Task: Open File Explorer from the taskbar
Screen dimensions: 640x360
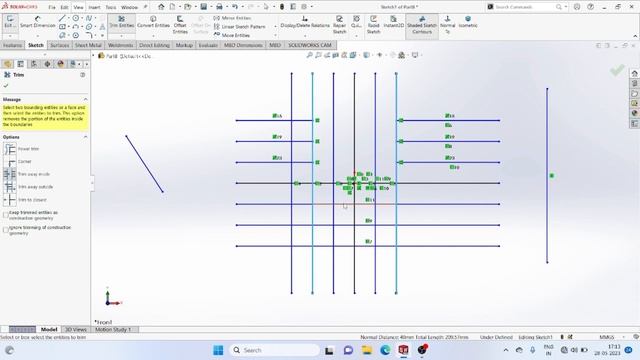Action: 367,350
